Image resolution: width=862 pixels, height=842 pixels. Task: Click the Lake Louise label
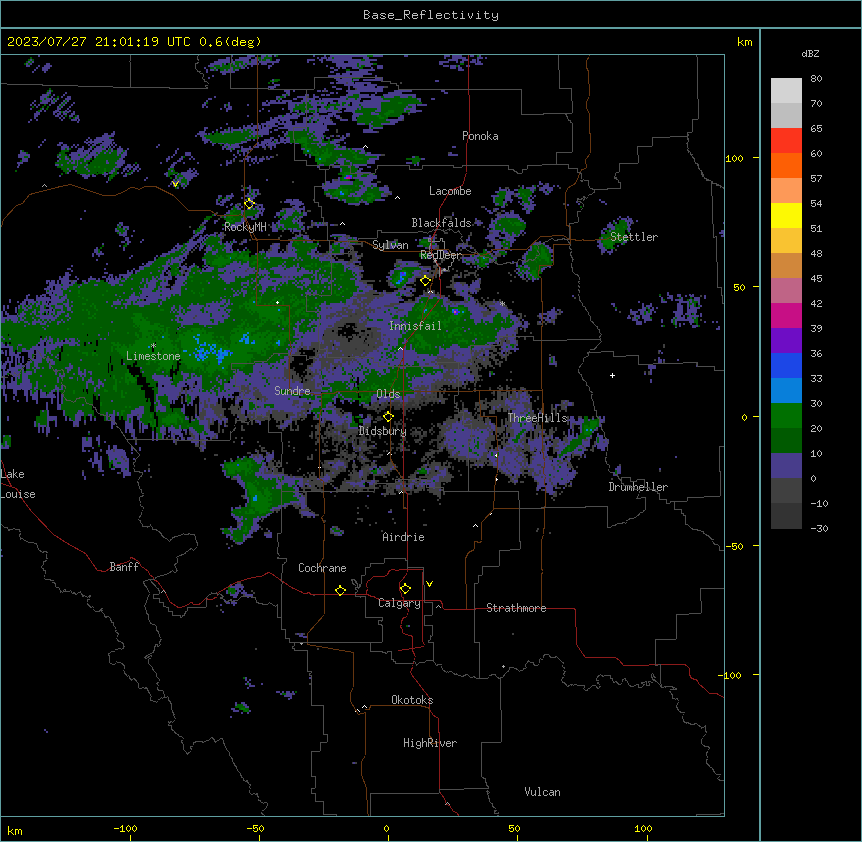[x=18, y=484]
